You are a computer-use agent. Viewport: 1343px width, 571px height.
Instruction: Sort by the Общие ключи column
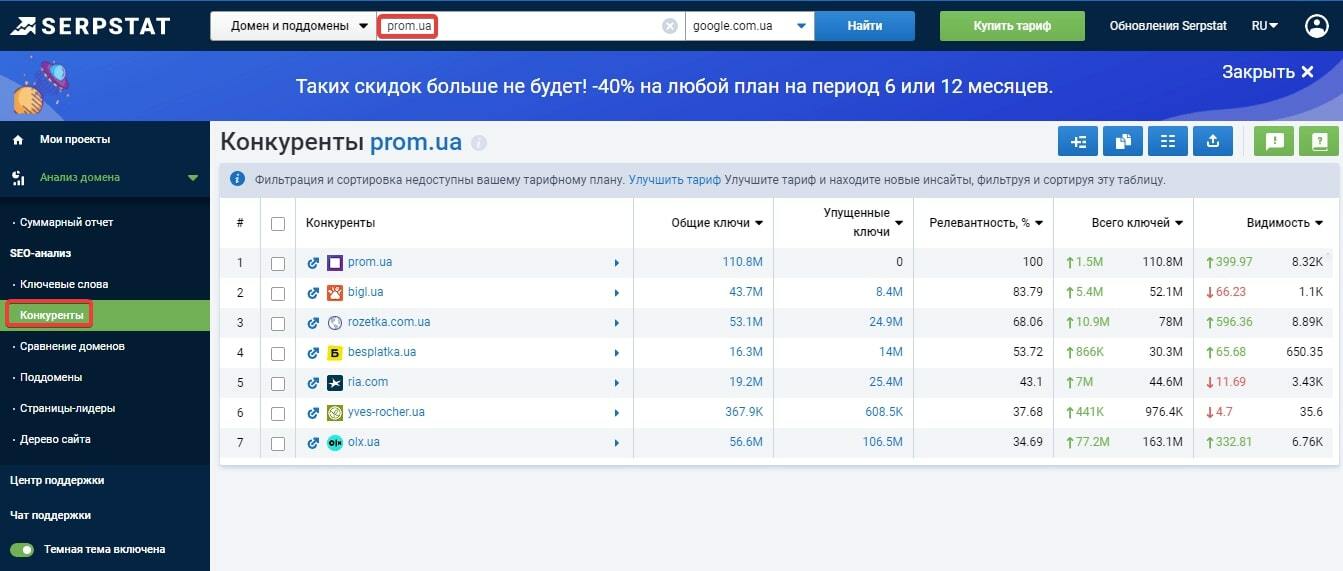click(x=717, y=223)
